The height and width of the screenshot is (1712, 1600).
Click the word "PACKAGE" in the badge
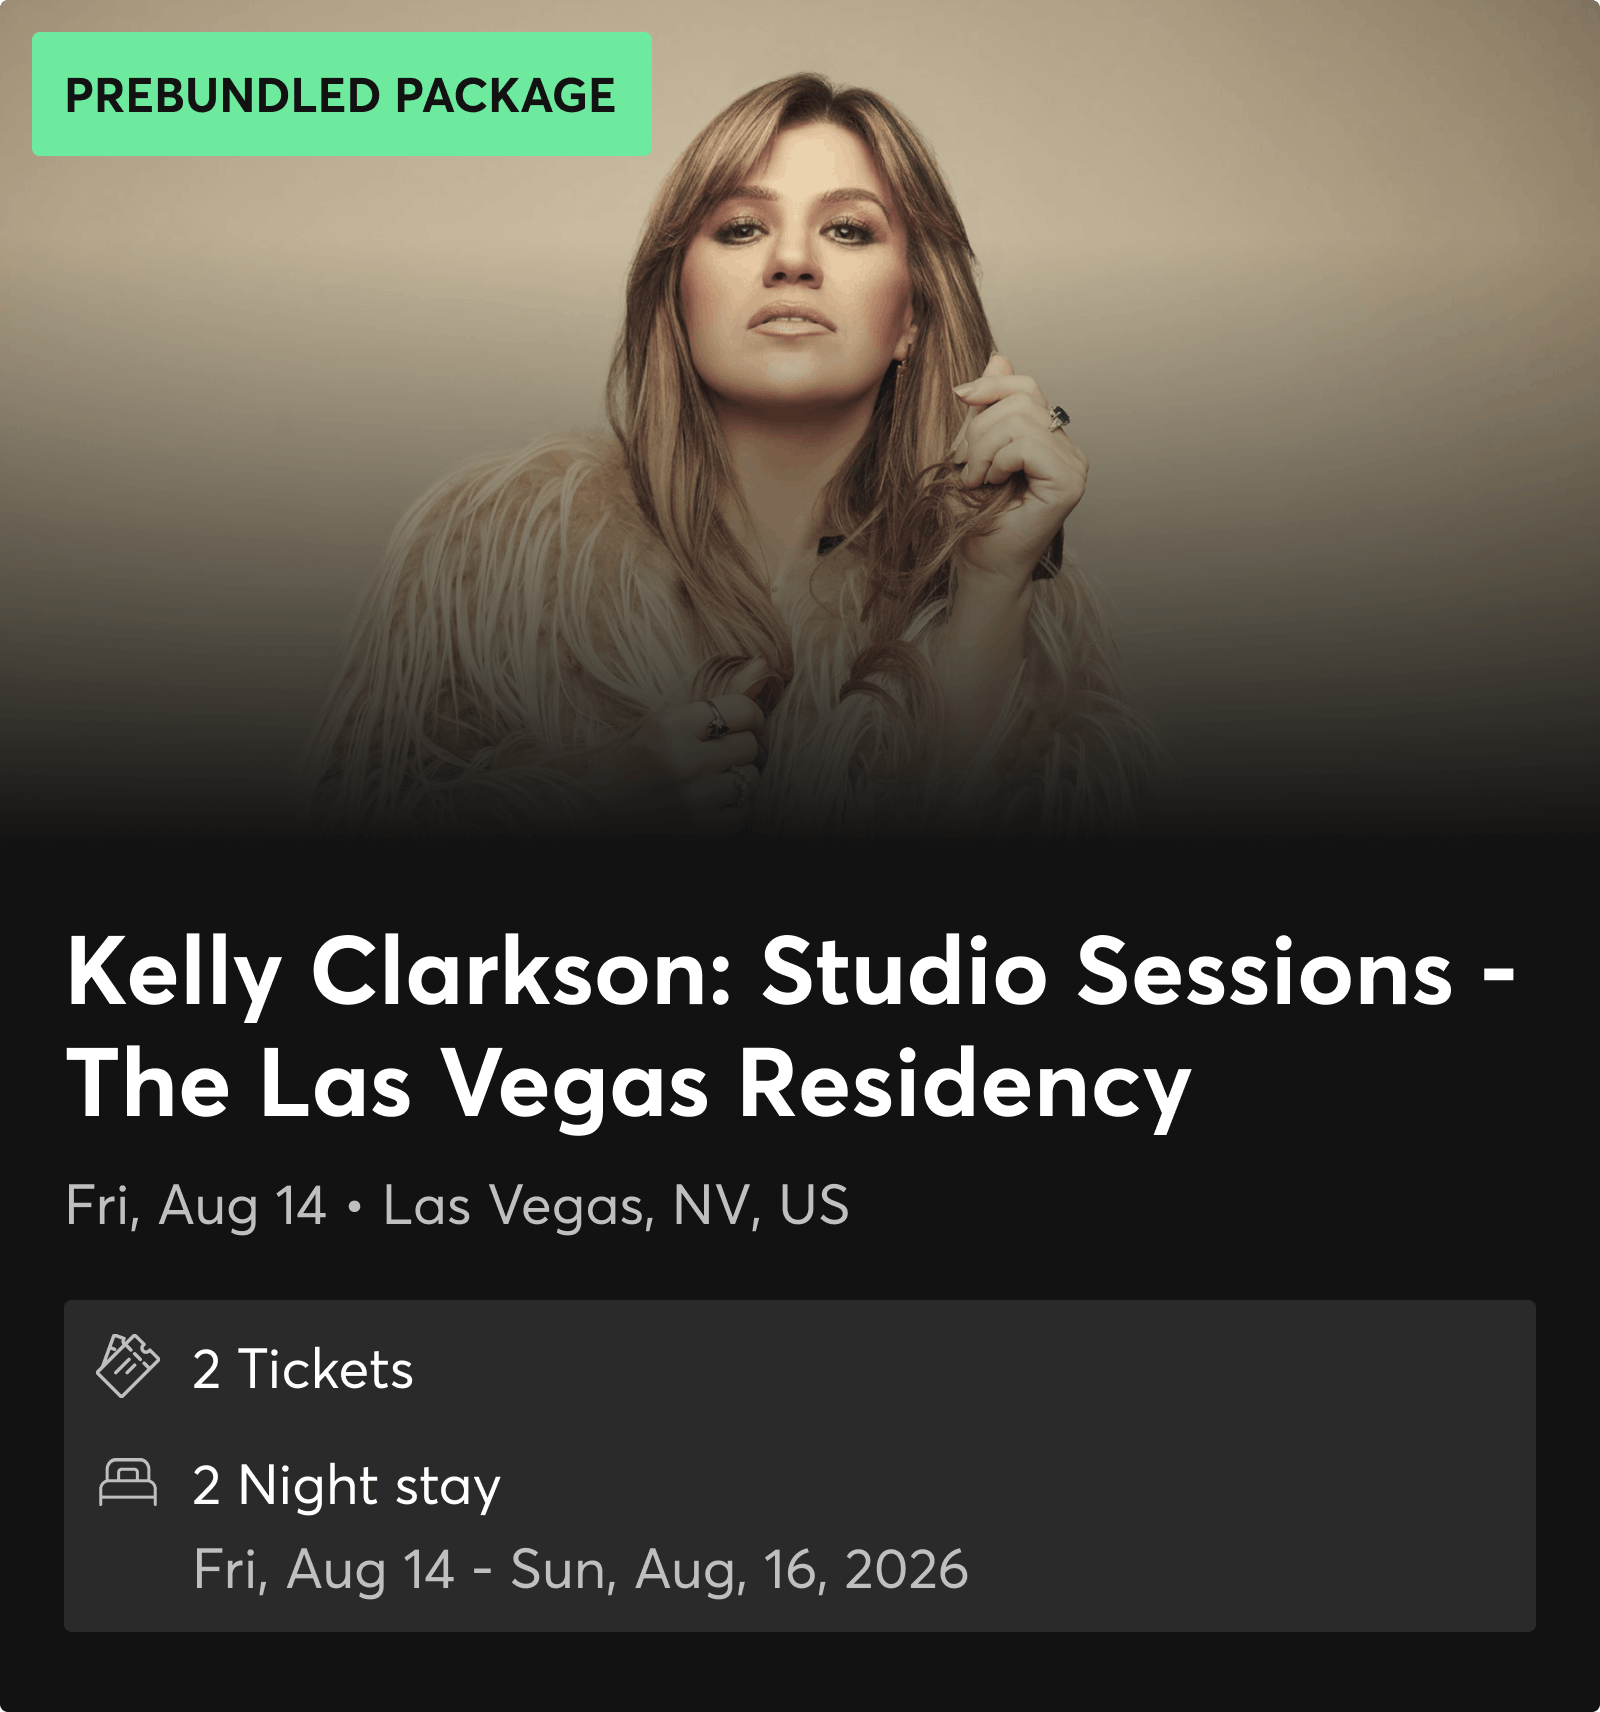click(505, 96)
